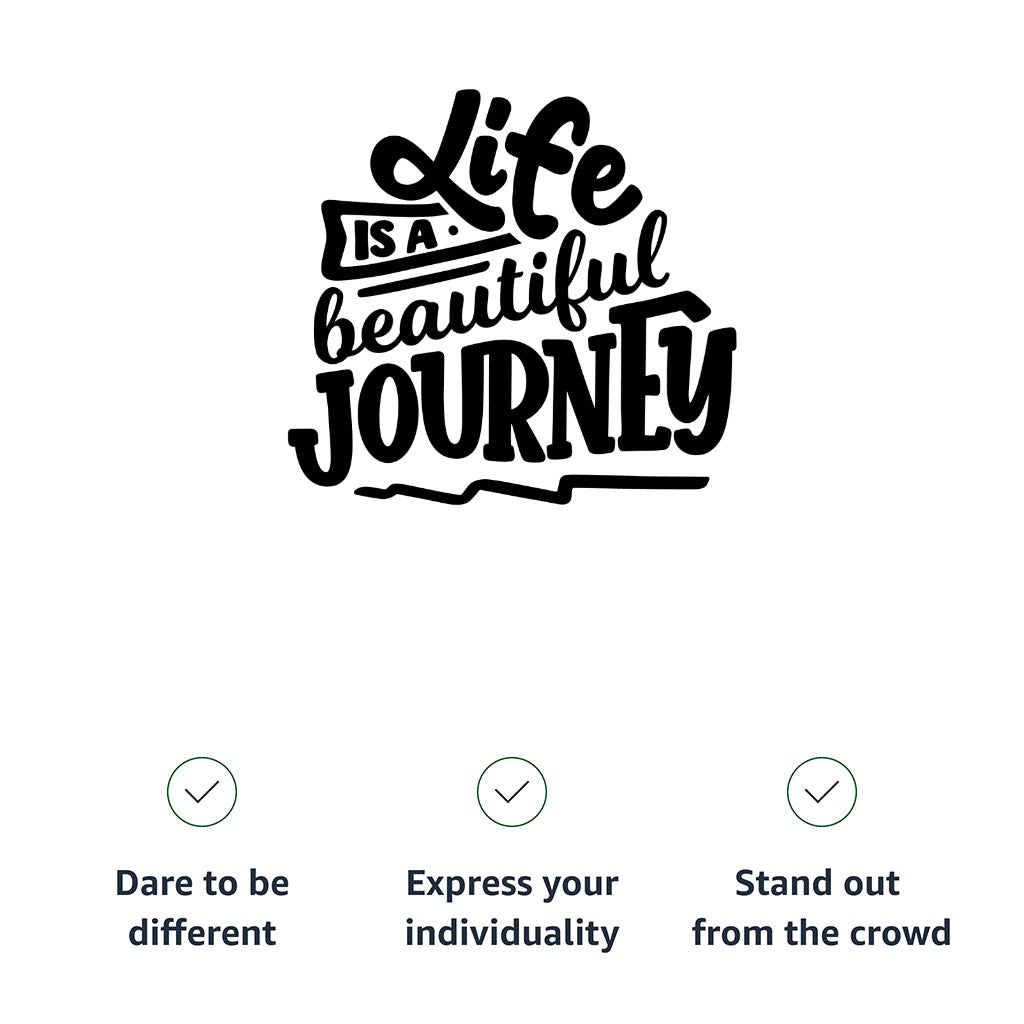
Task: Click the checkmark above "Express your individuality"
Action: tap(512, 792)
